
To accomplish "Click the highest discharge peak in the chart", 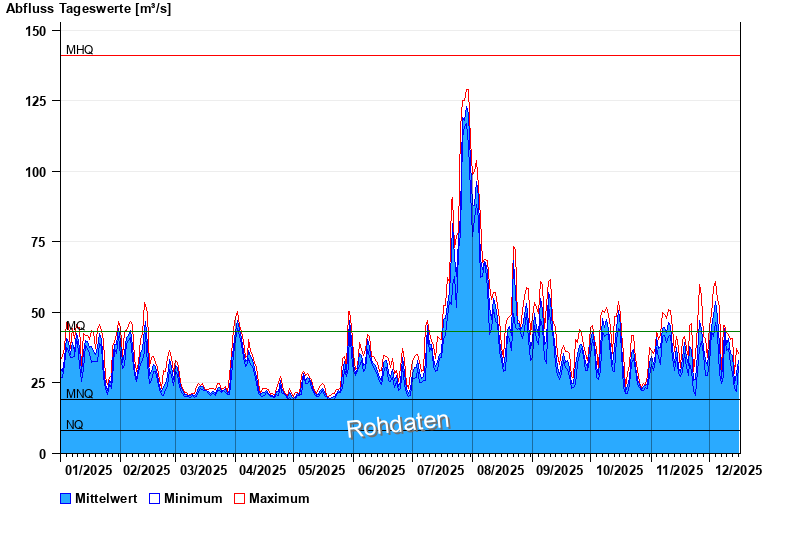I will click(x=467, y=91).
